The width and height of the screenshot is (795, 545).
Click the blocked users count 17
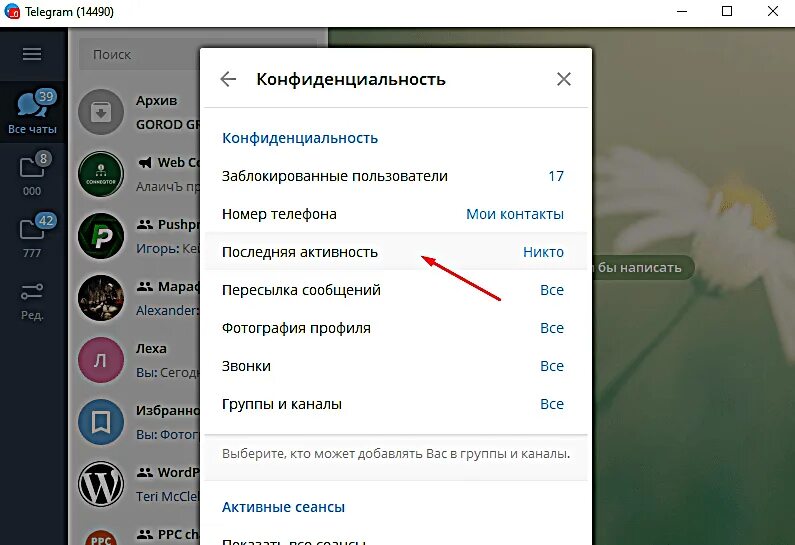556,176
